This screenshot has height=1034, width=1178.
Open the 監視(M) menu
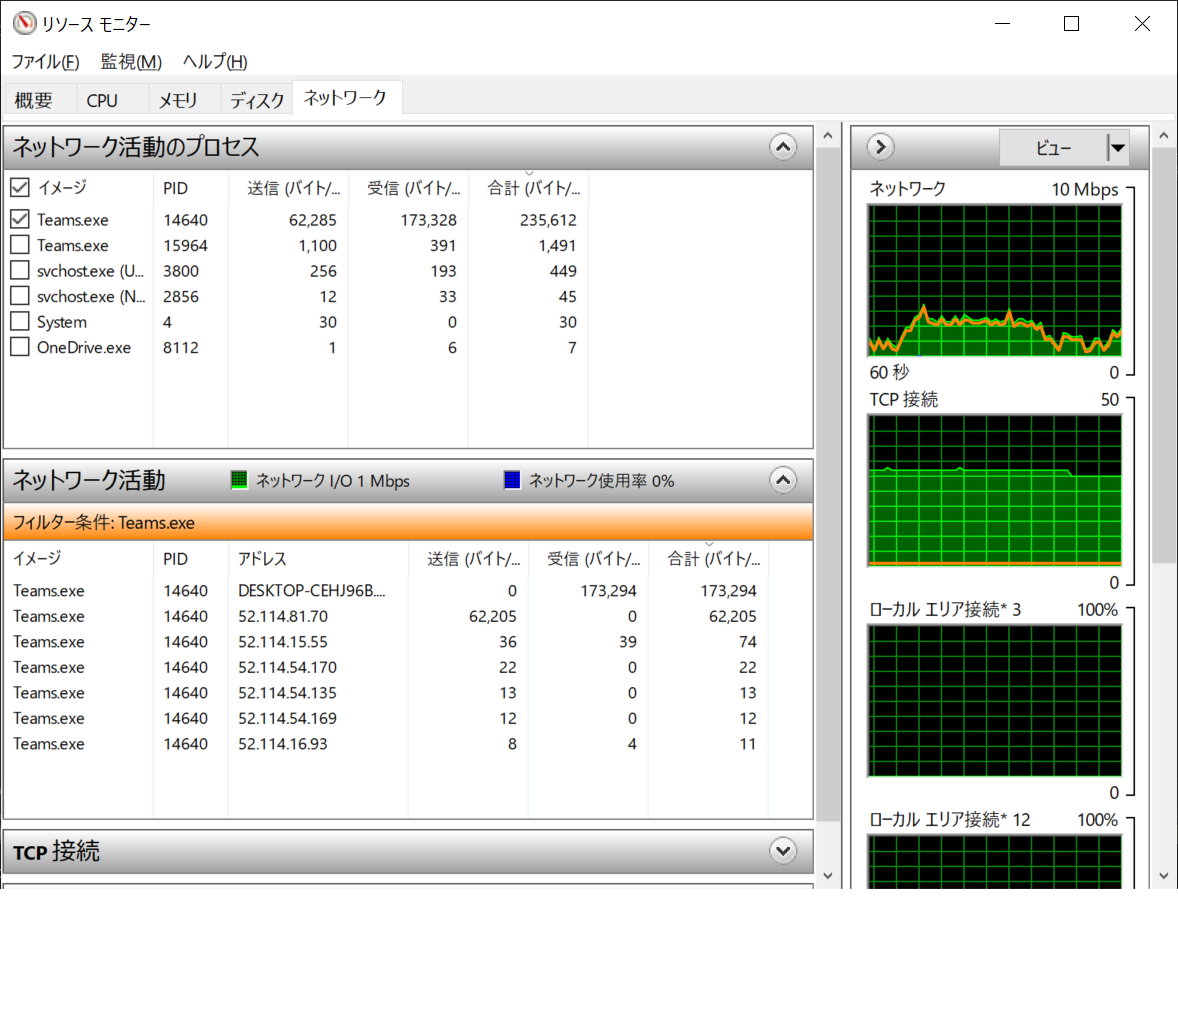click(x=131, y=62)
